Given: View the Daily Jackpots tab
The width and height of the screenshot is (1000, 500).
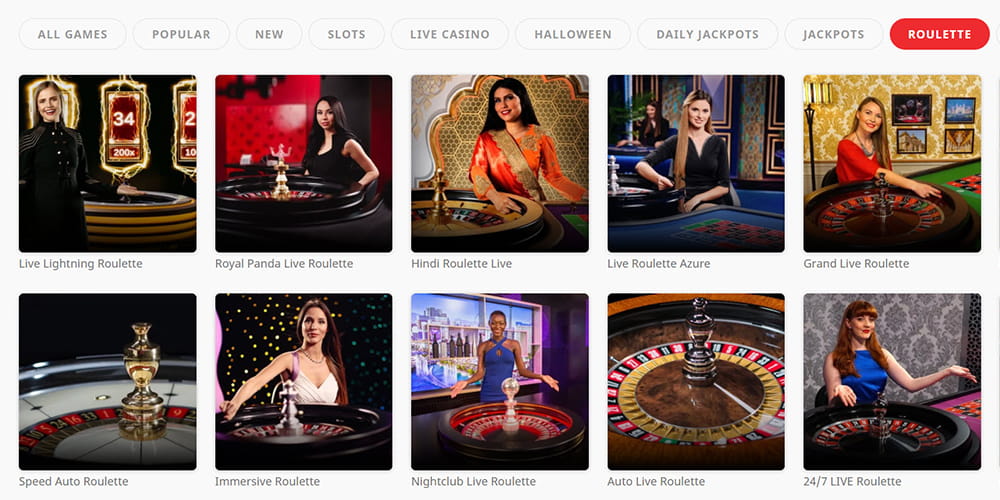Looking at the screenshot, I should coord(708,34).
